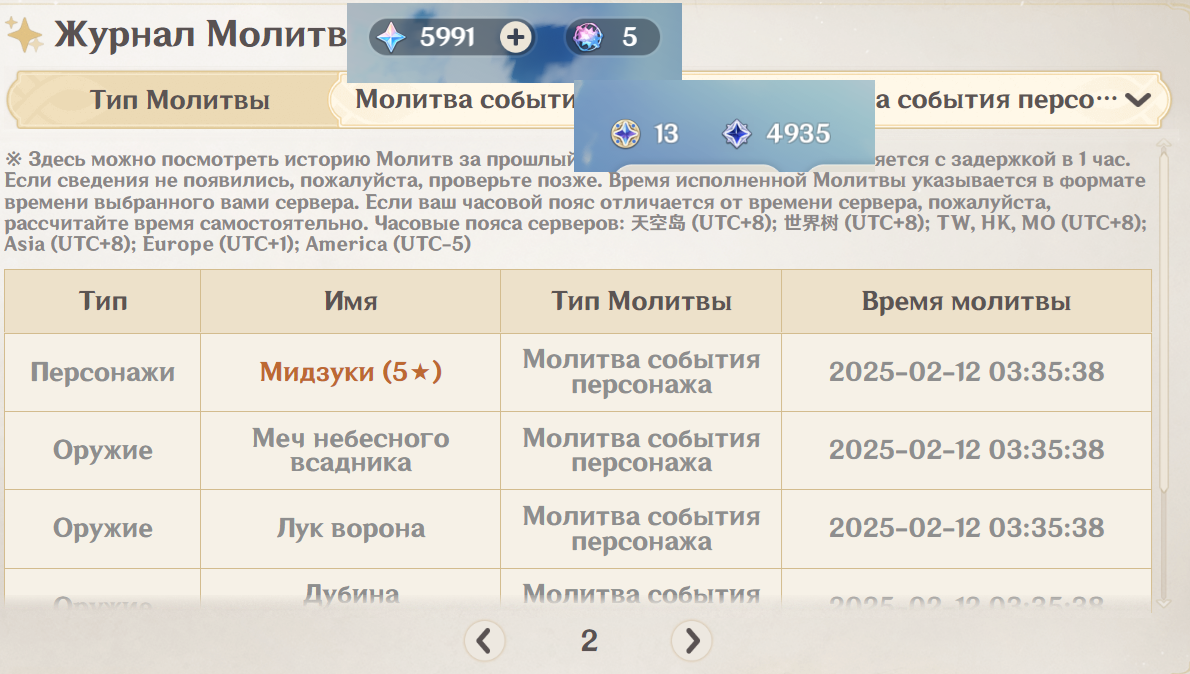Click the primogem icon beside 5991

point(392,37)
